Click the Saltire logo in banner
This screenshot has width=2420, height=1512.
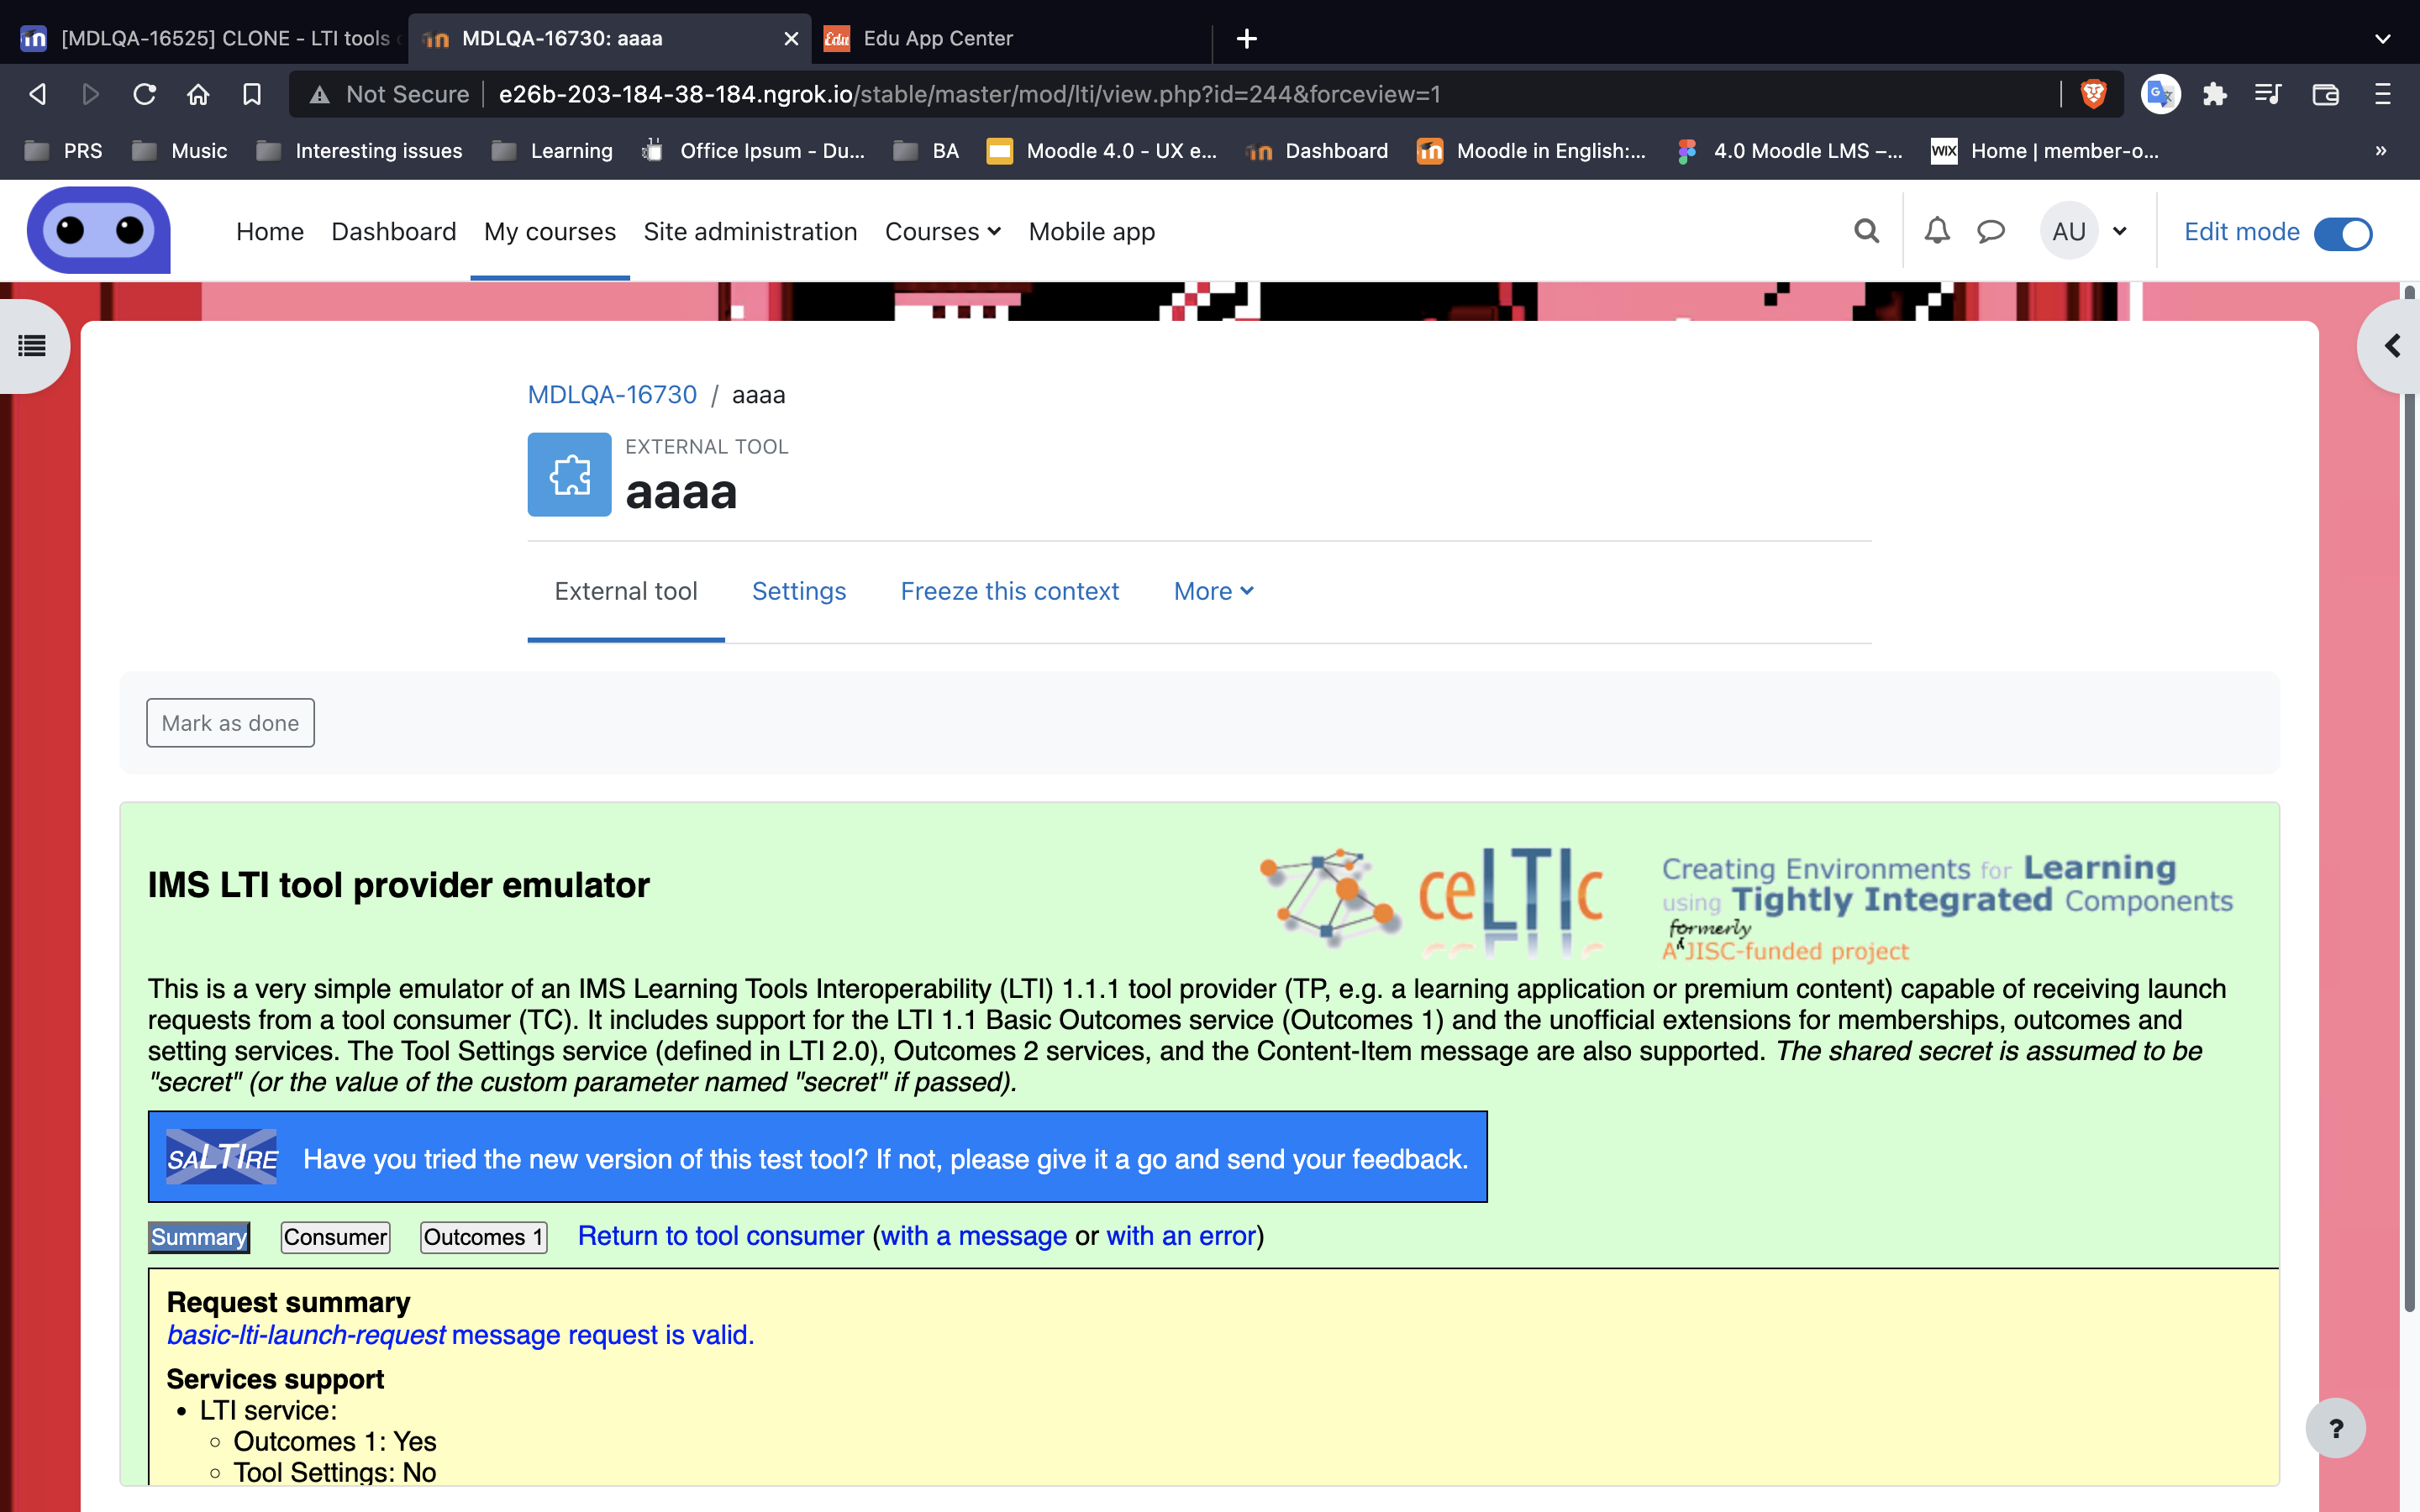(x=221, y=1157)
